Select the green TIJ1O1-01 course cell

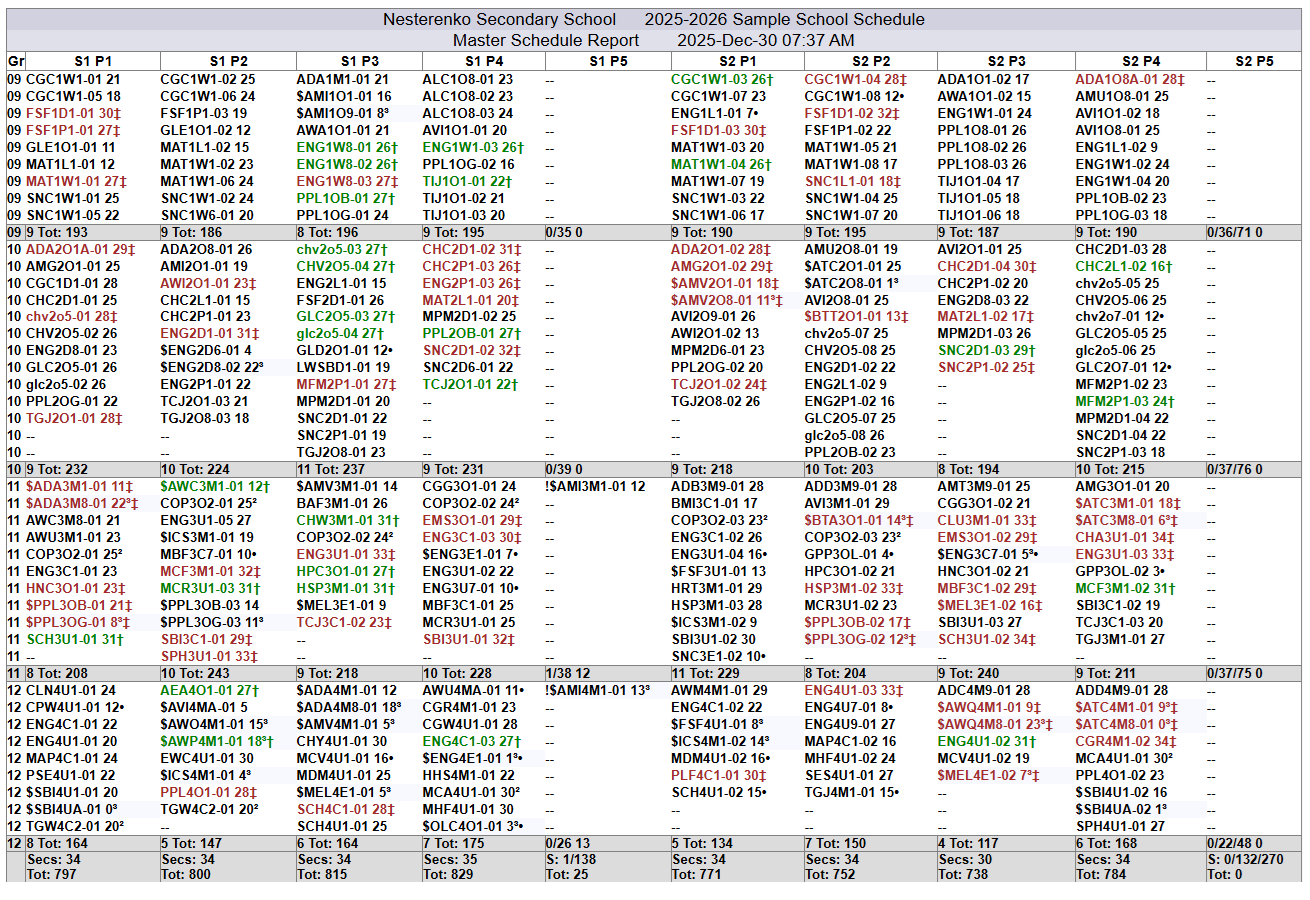coord(467,181)
